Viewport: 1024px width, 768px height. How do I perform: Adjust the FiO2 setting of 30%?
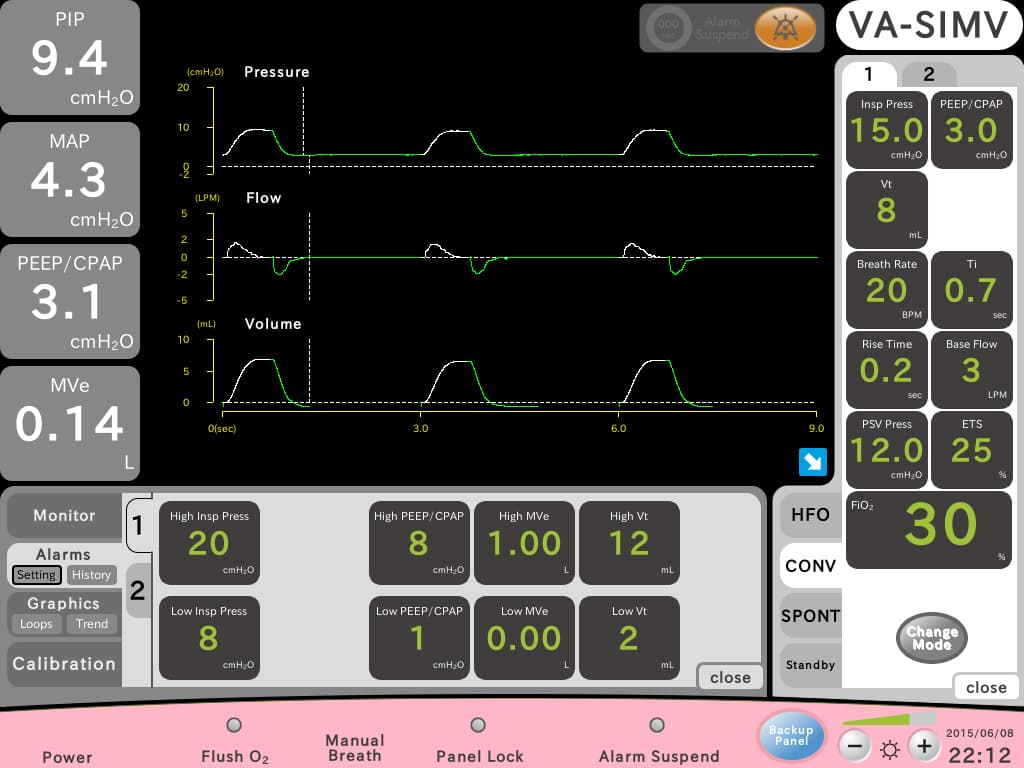click(929, 530)
